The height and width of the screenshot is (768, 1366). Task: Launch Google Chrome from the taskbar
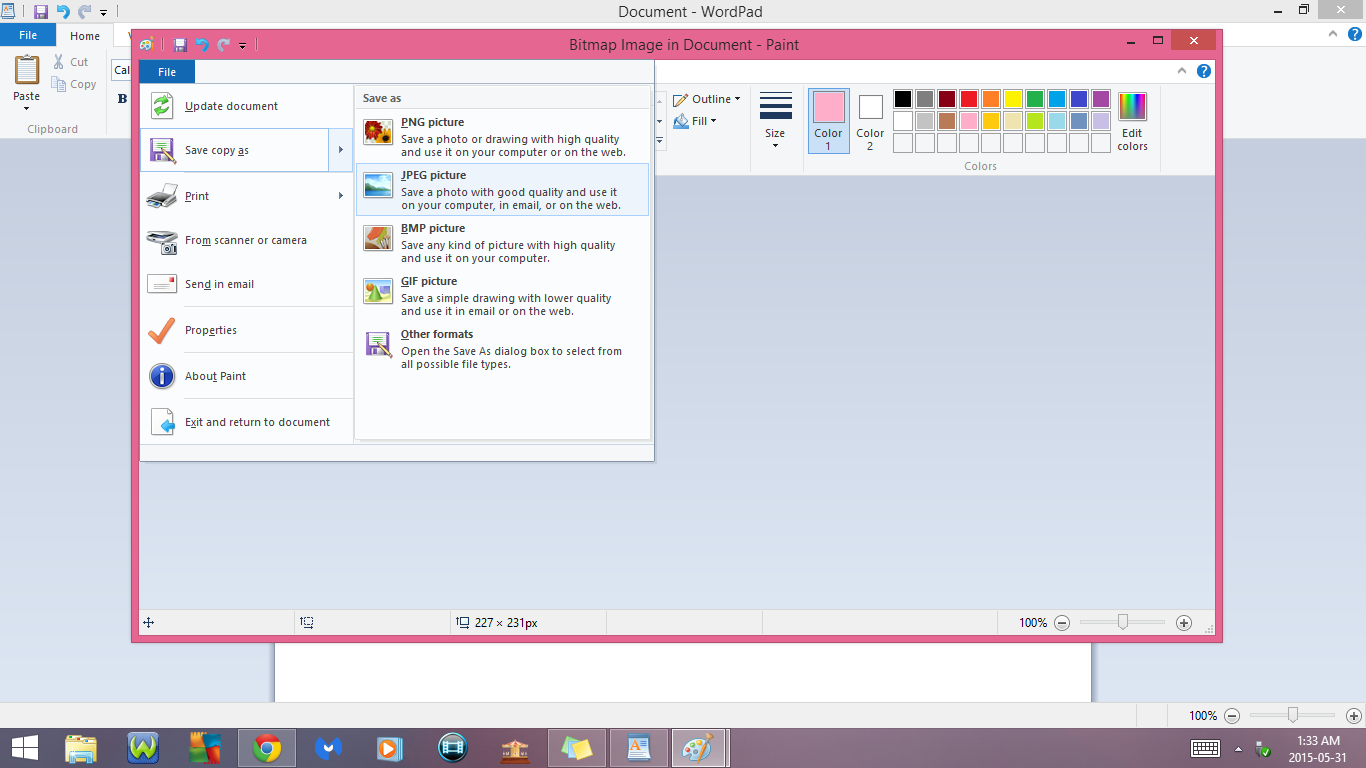pyautogui.click(x=266, y=747)
